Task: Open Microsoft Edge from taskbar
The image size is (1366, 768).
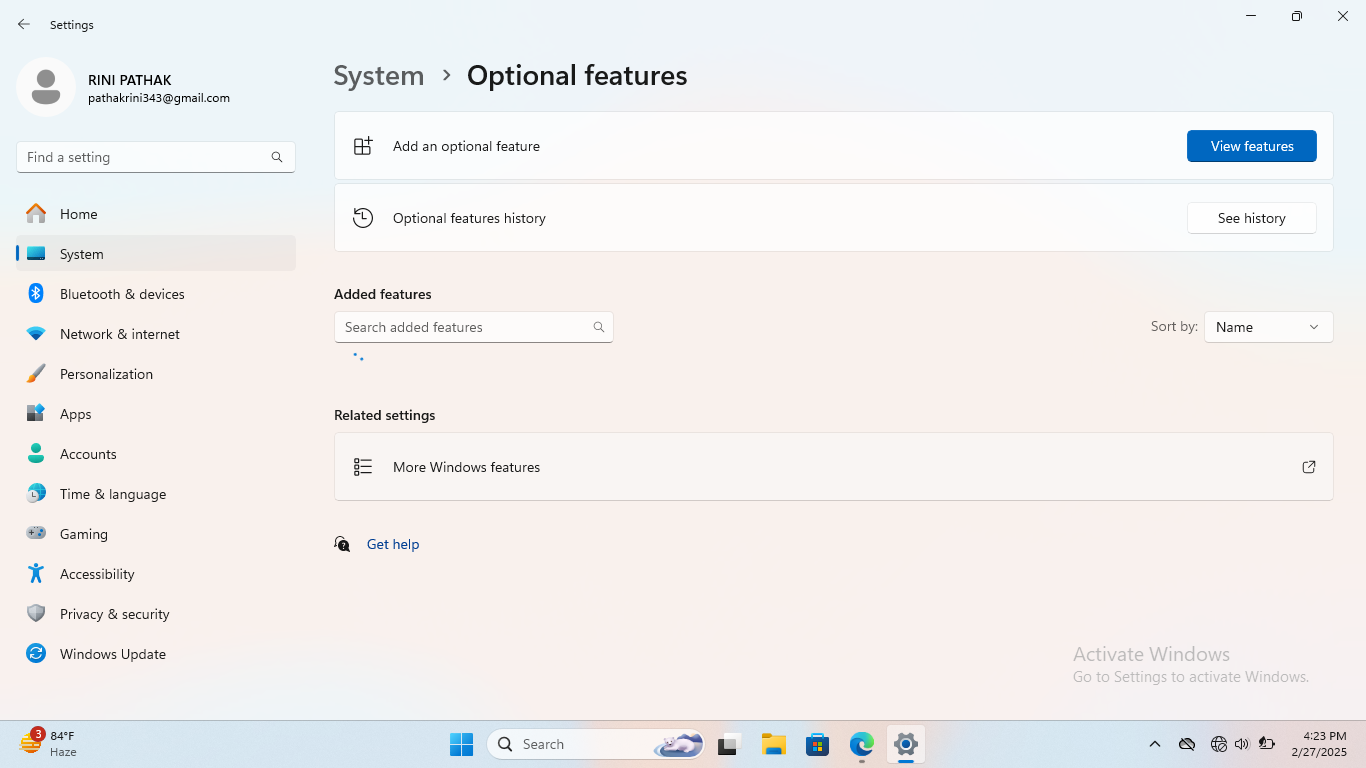Action: point(861,744)
